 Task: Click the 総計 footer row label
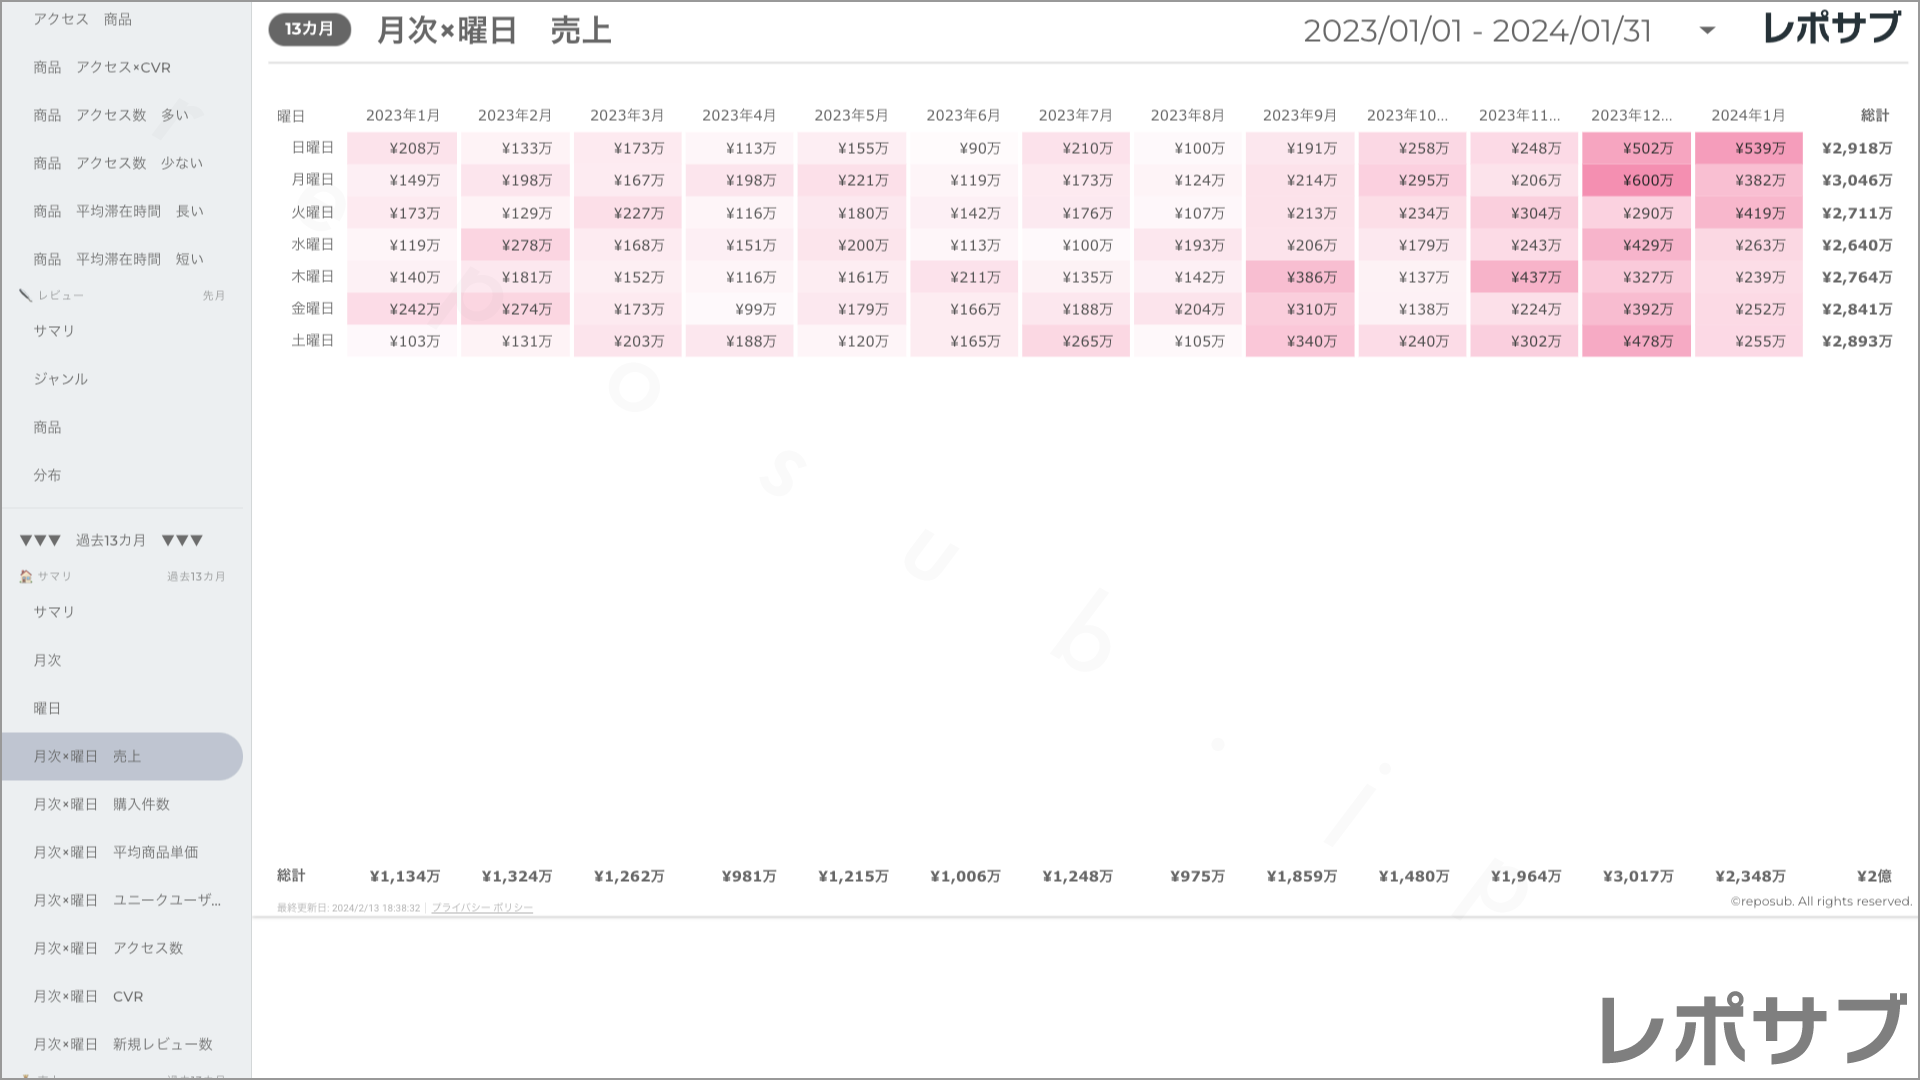[x=291, y=876]
